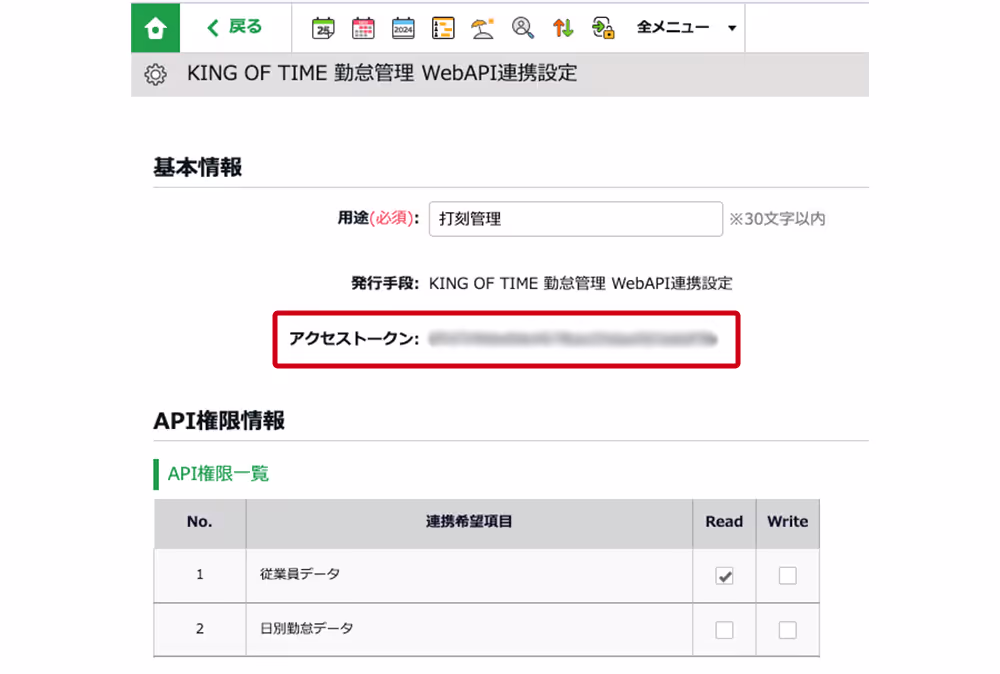Click the 基本情報 section heading
The height and width of the screenshot is (674, 1000).
(x=198, y=167)
